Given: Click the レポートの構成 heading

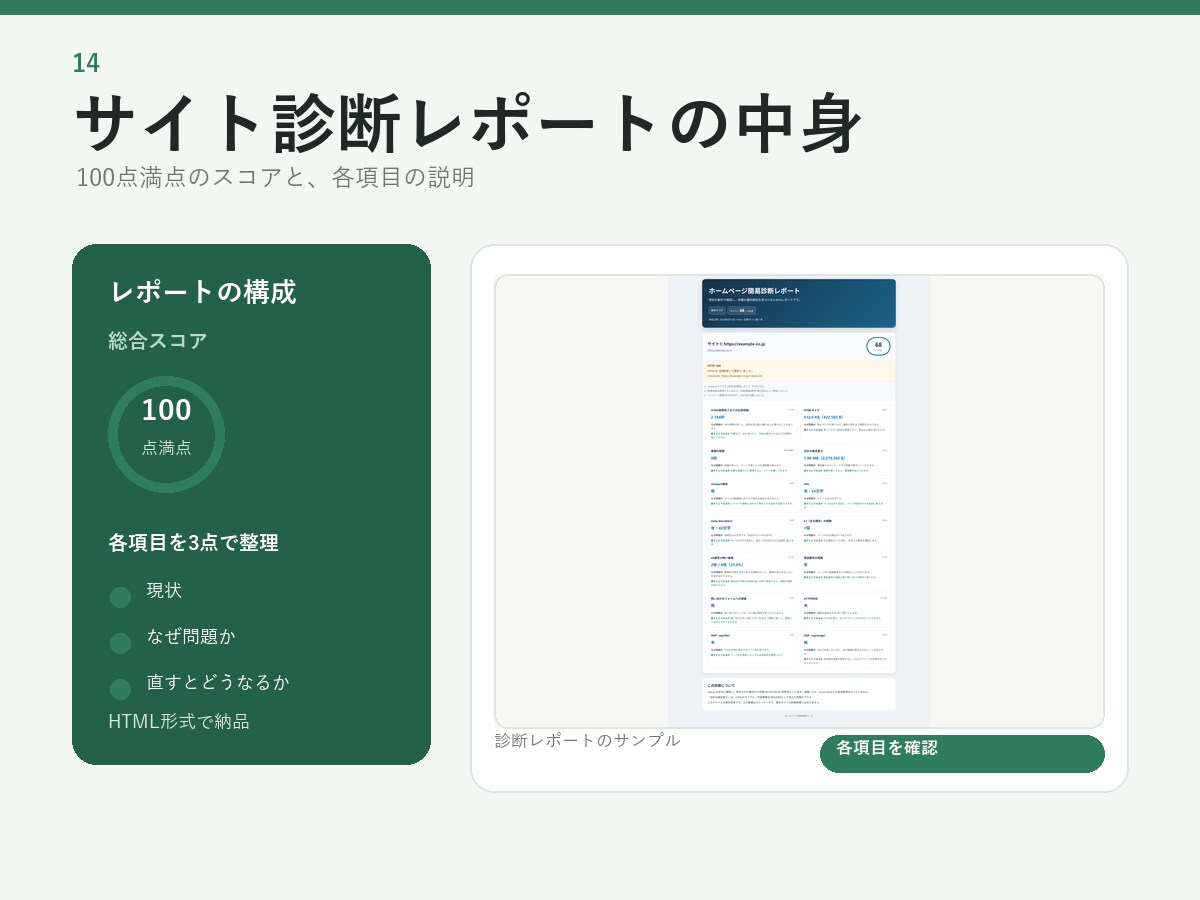Looking at the screenshot, I should pyautogui.click(x=203, y=292).
